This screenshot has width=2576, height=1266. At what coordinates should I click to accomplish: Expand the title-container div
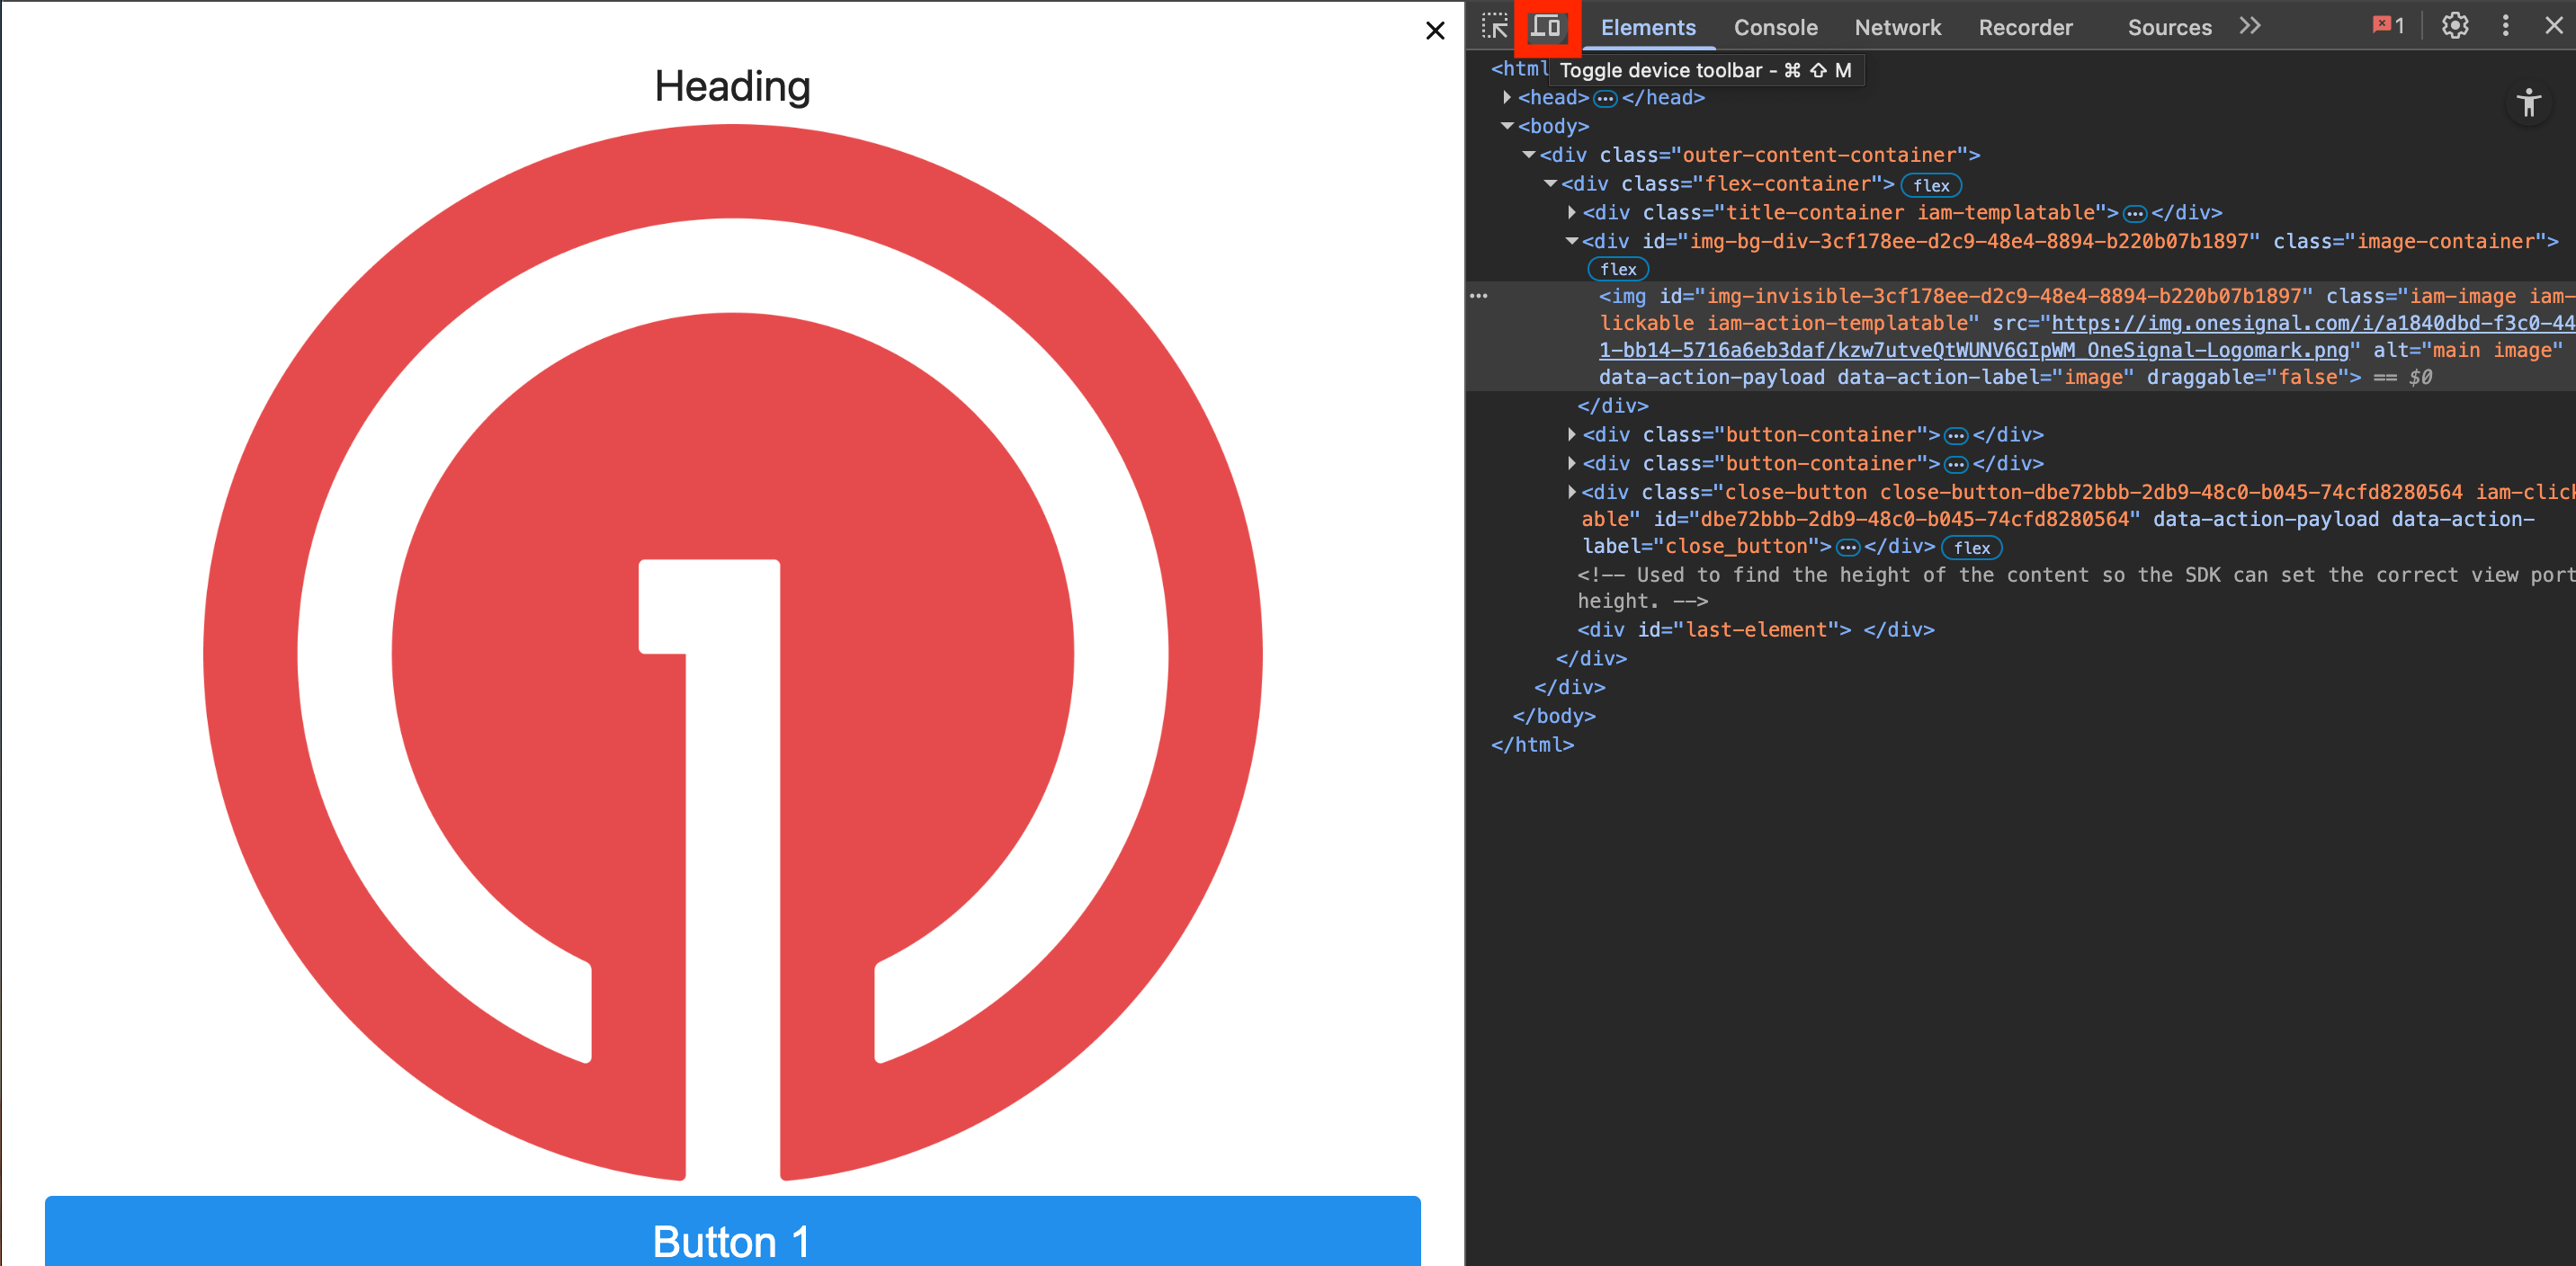(x=1571, y=212)
